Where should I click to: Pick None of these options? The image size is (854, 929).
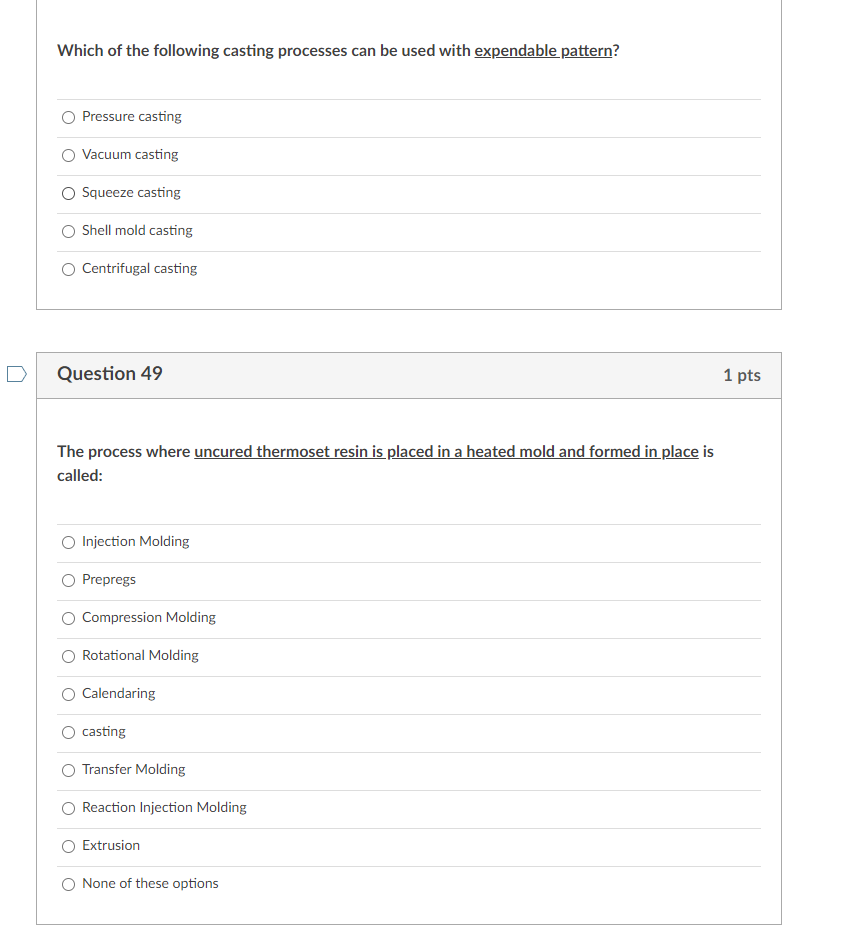point(68,884)
